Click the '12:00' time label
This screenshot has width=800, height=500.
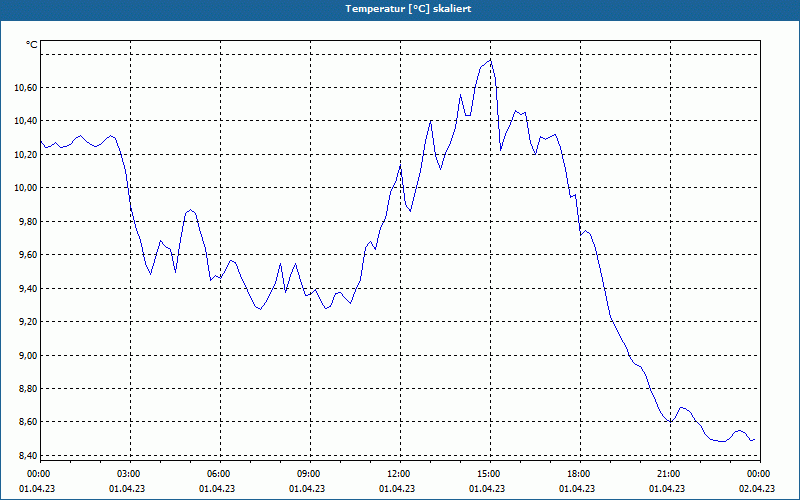399,474
